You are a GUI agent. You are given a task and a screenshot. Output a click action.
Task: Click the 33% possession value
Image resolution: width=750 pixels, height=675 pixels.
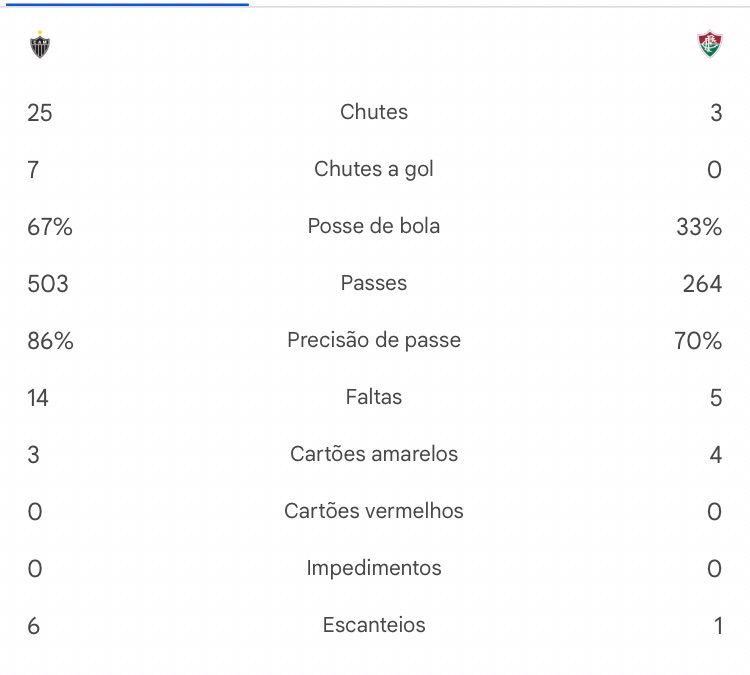pos(699,227)
